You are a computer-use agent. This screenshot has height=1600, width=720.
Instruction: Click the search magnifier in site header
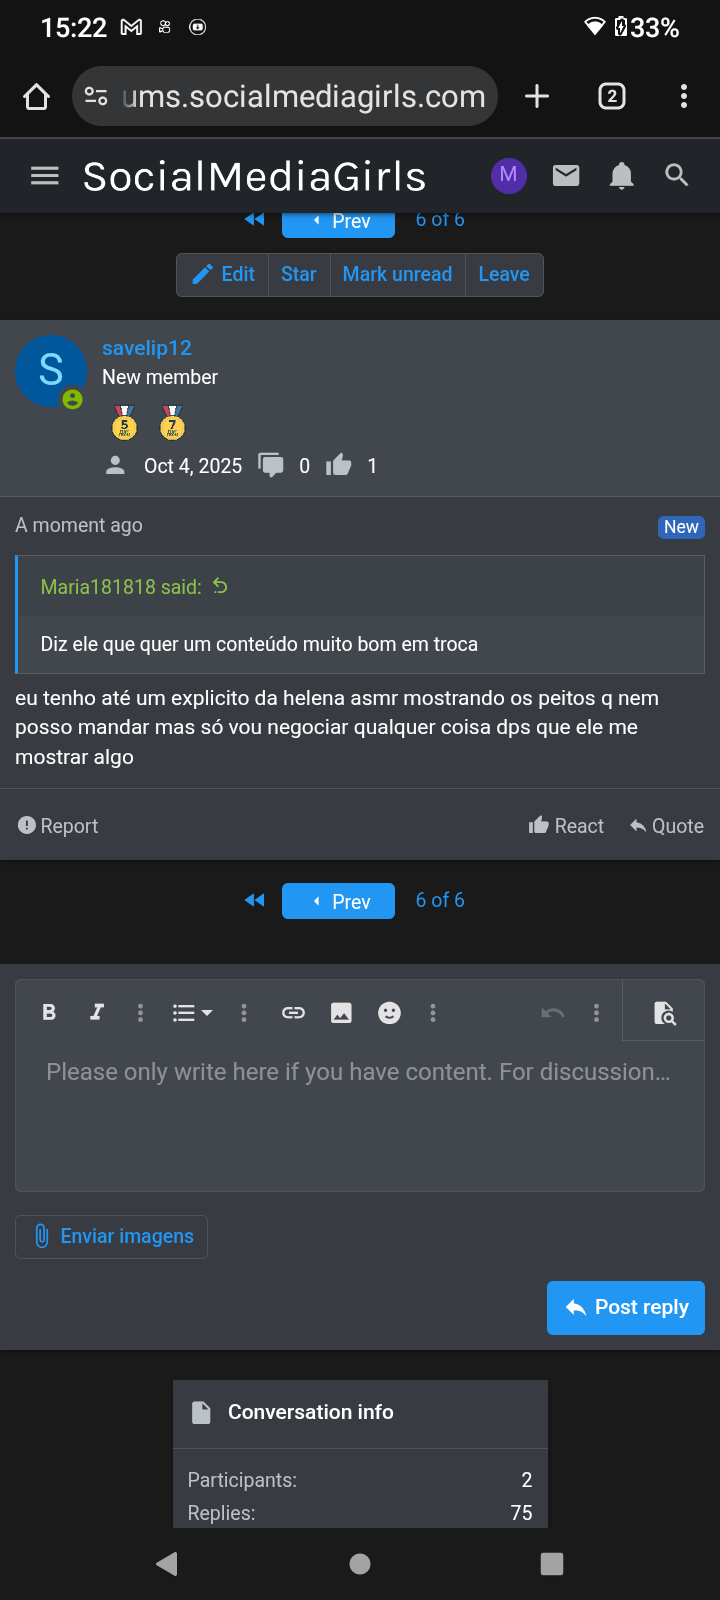coord(677,176)
